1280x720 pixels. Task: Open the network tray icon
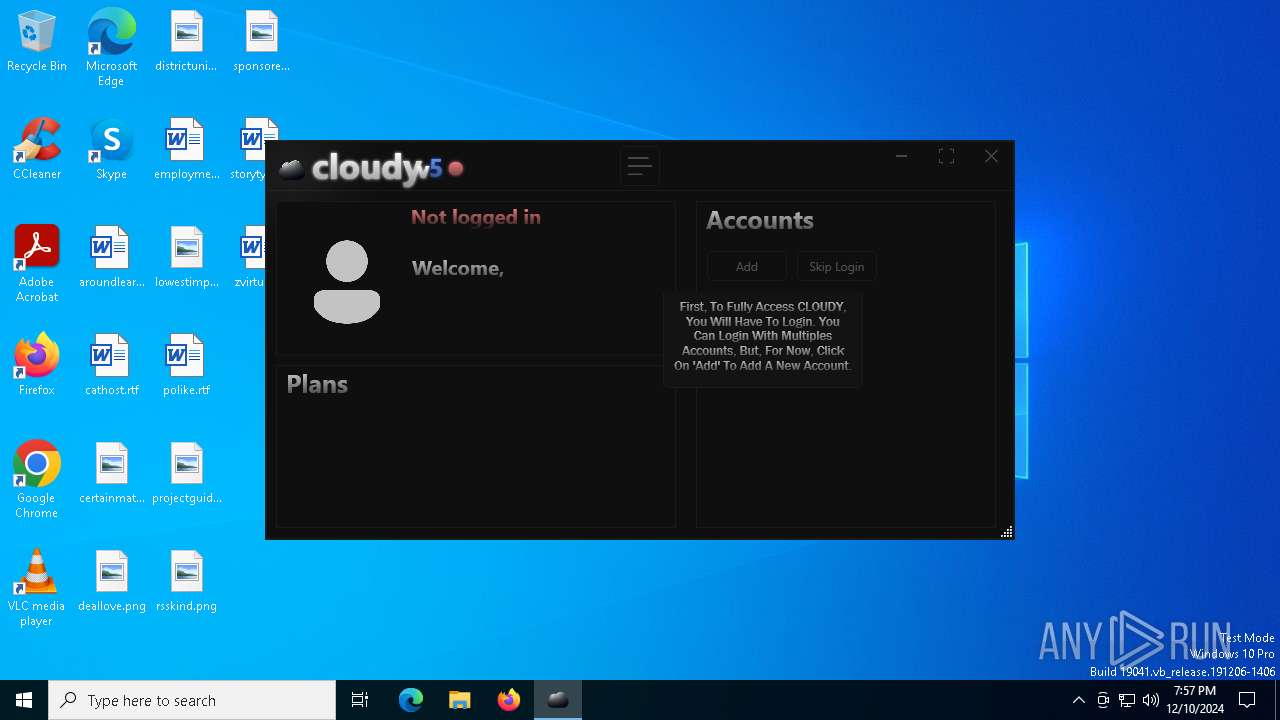pyautogui.click(x=1127, y=700)
